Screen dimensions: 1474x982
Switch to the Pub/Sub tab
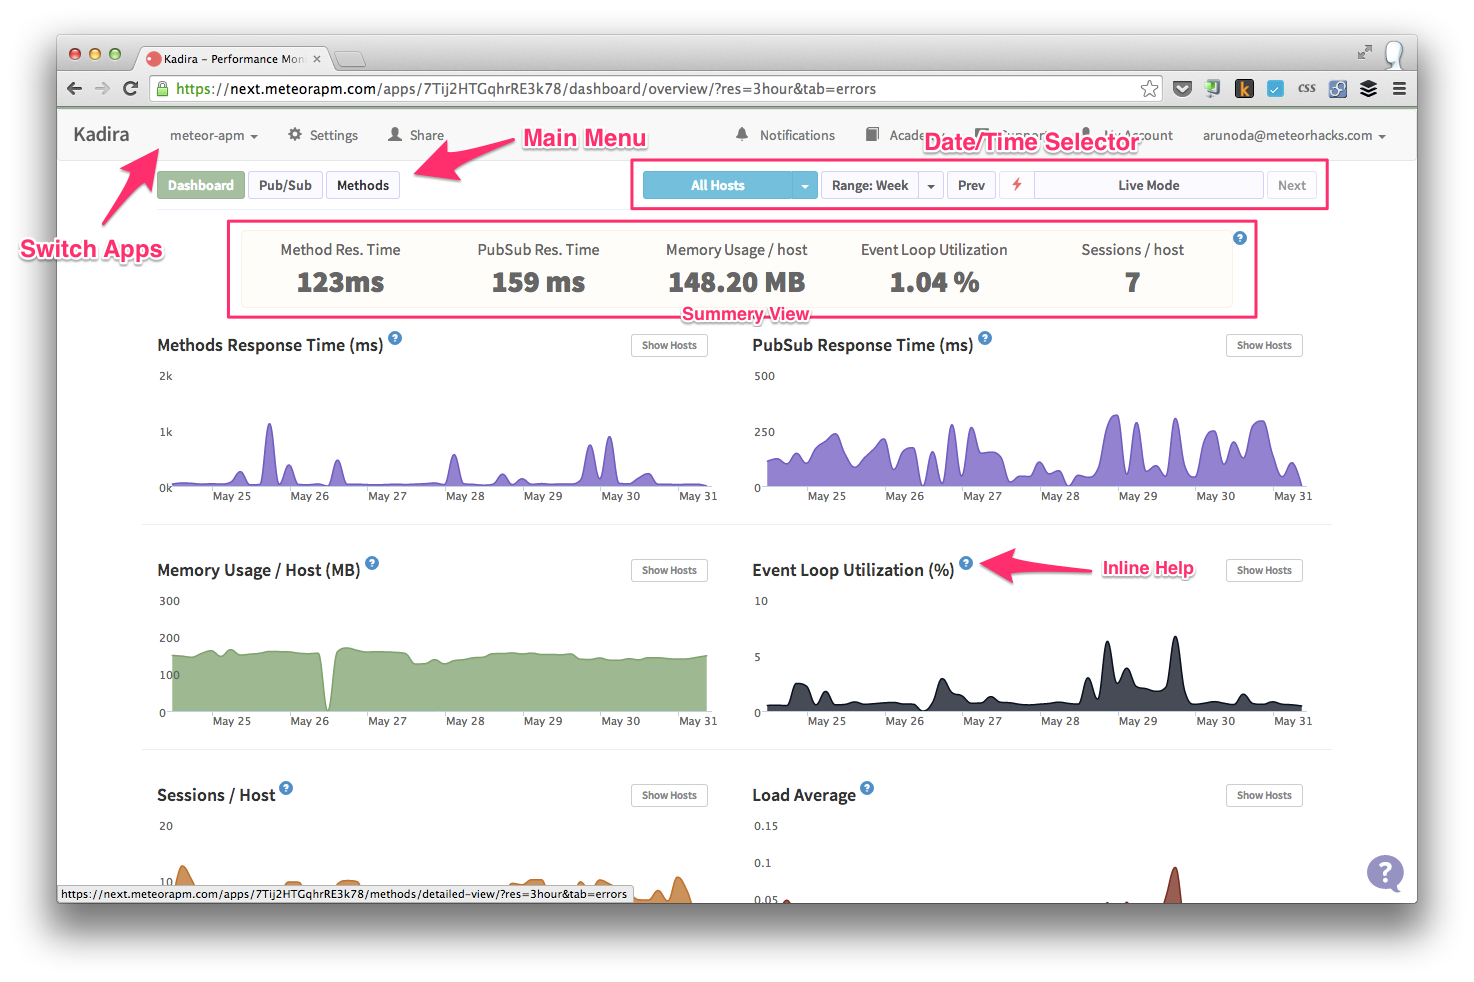pyautogui.click(x=285, y=184)
